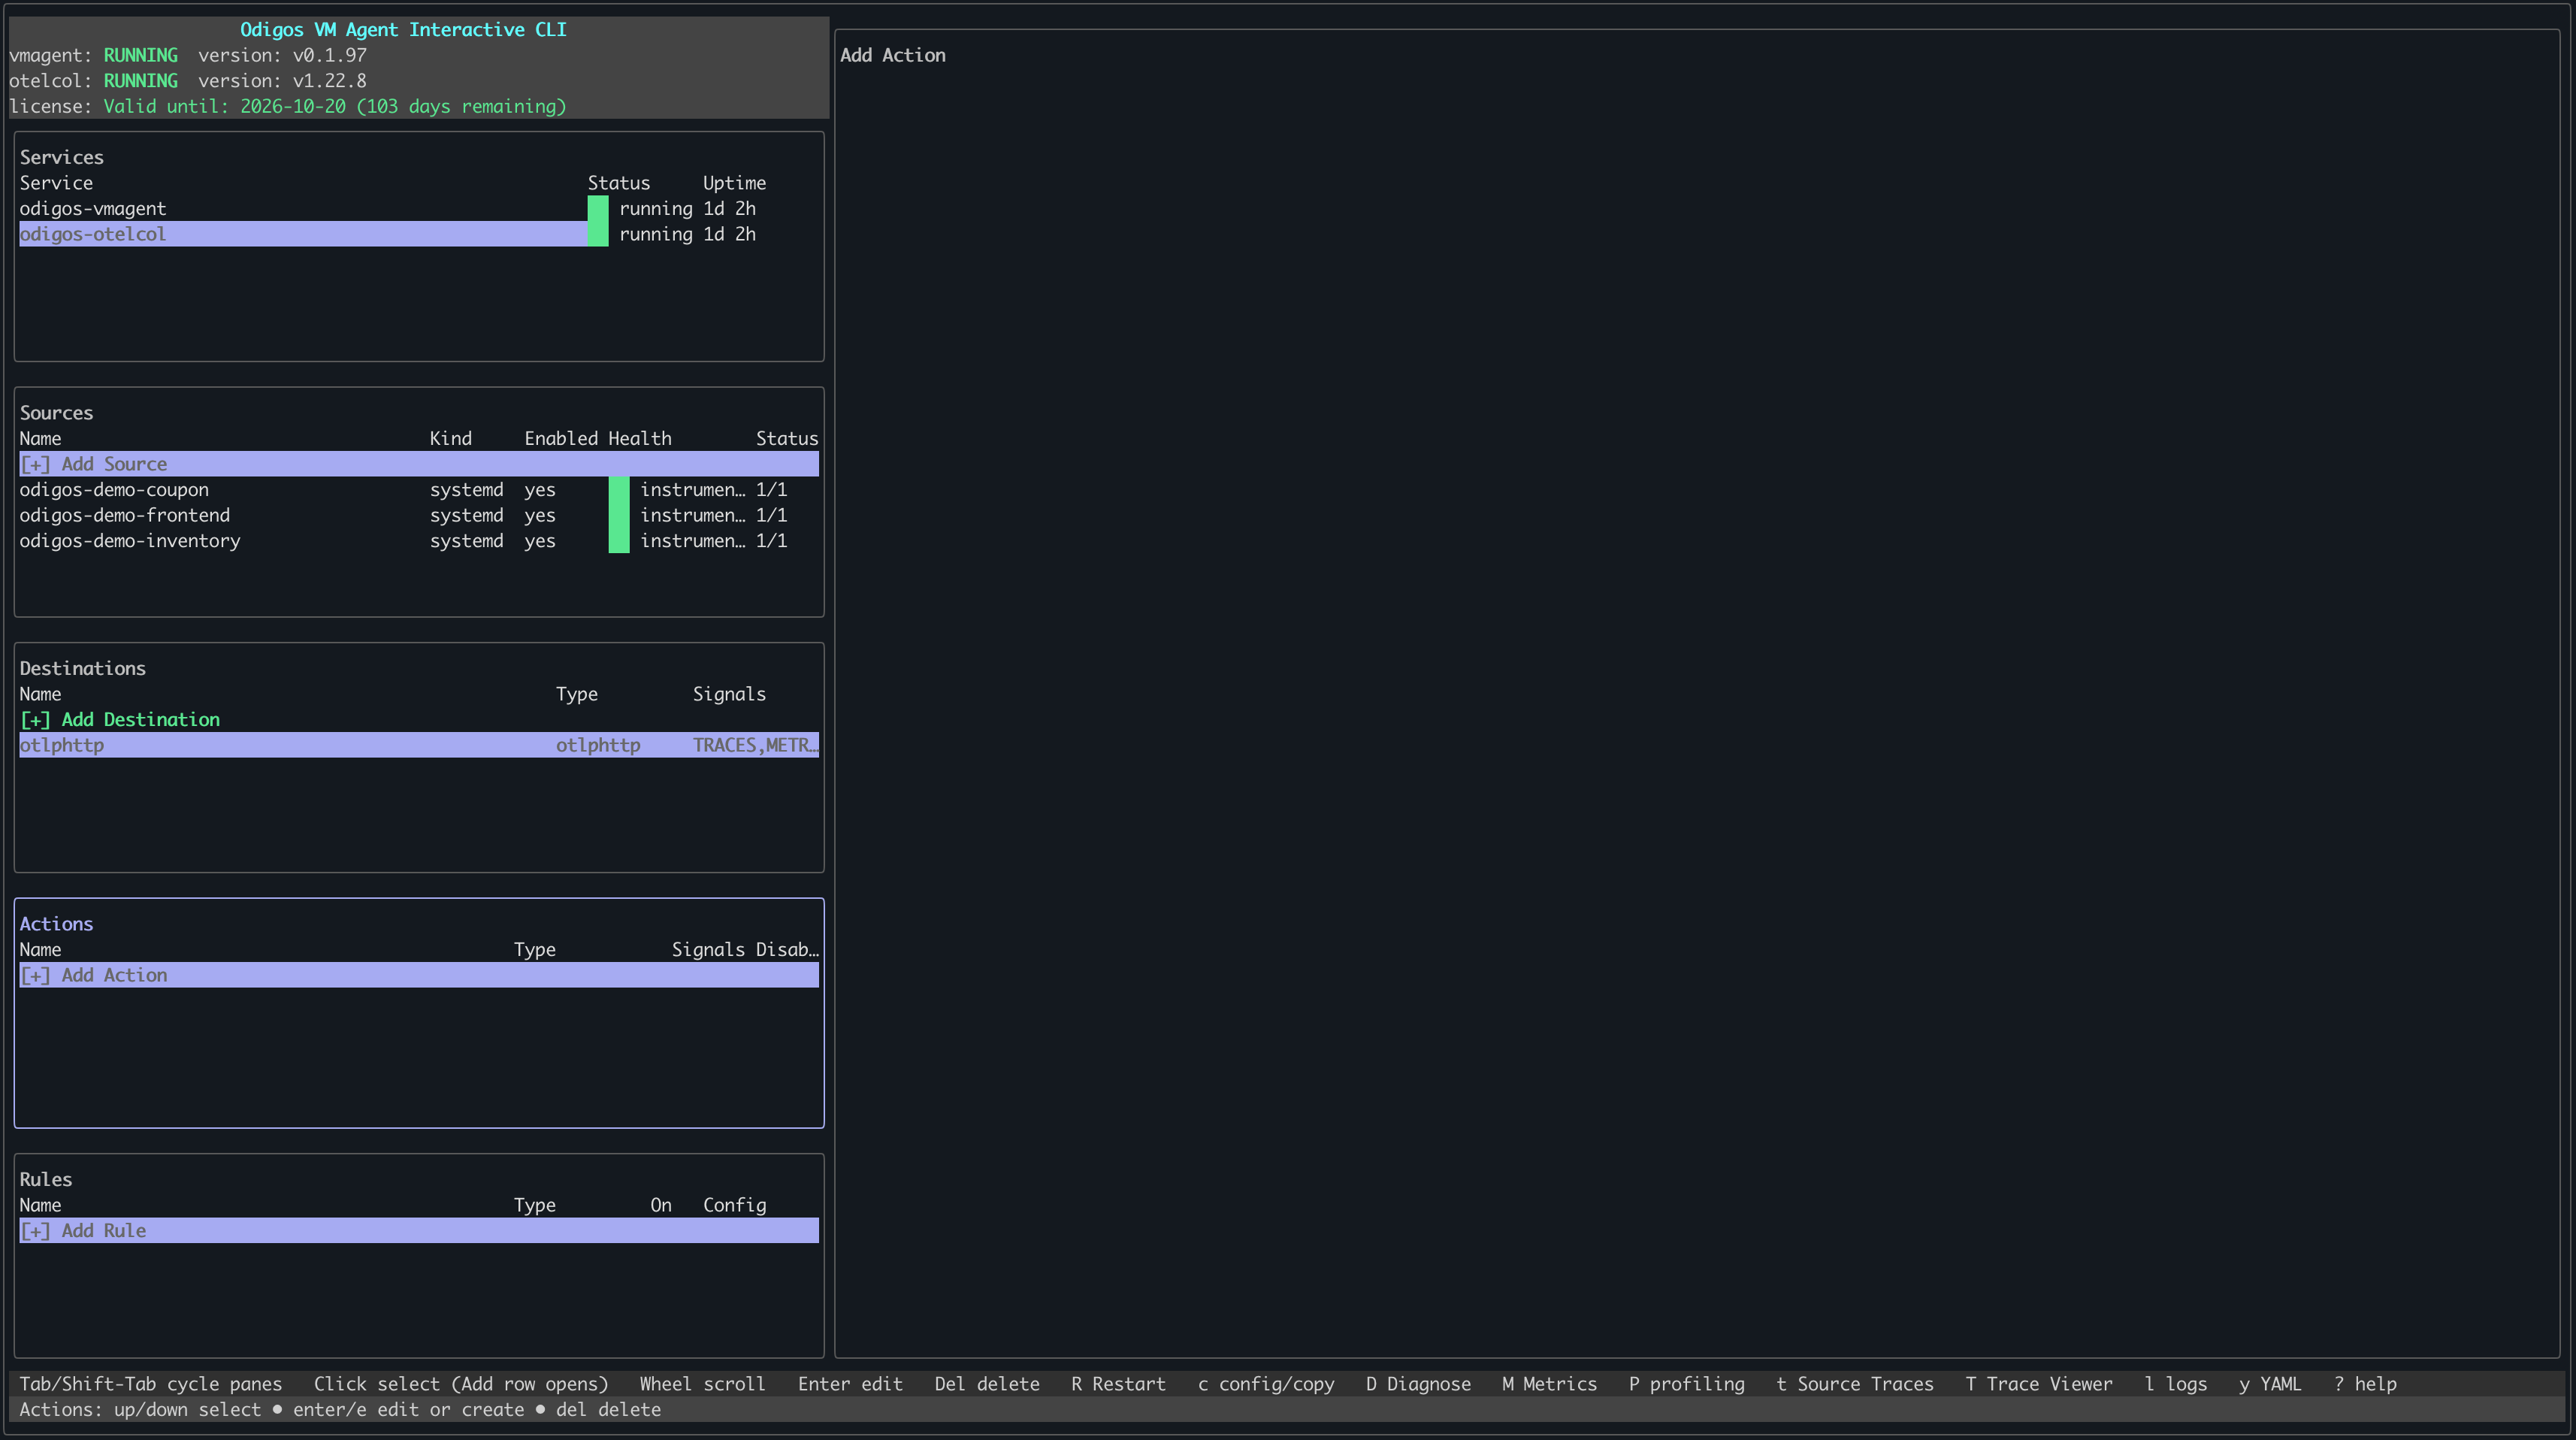Click the health indicator for odigos-demo-coupon
Image resolution: width=2576 pixels, height=1440 pixels.
619,490
